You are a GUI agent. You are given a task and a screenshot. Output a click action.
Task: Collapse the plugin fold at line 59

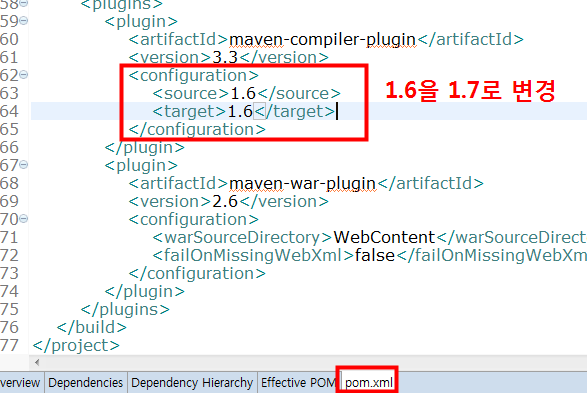(x=24, y=21)
